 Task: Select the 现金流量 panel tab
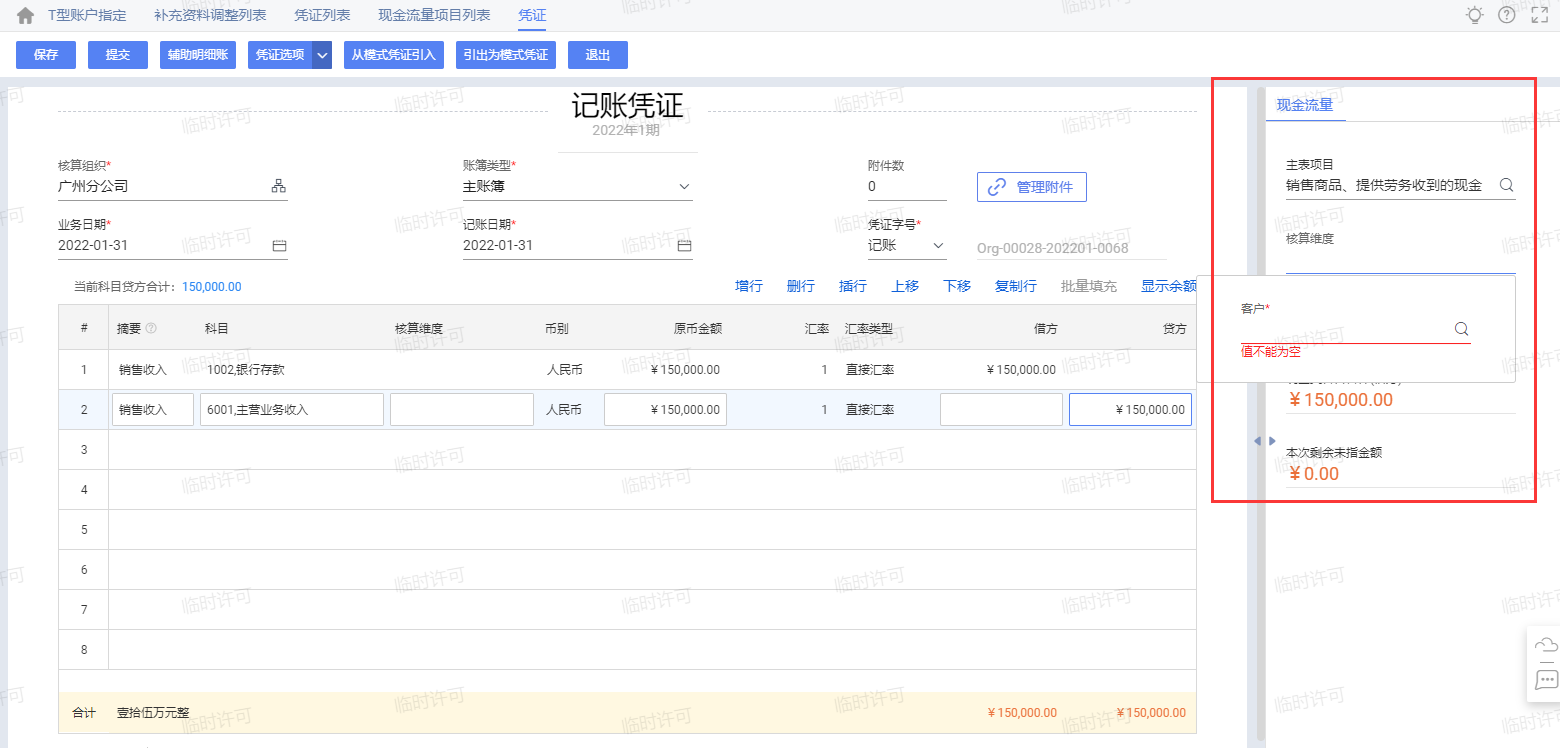pyautogui.click(x=1305, y=104)
